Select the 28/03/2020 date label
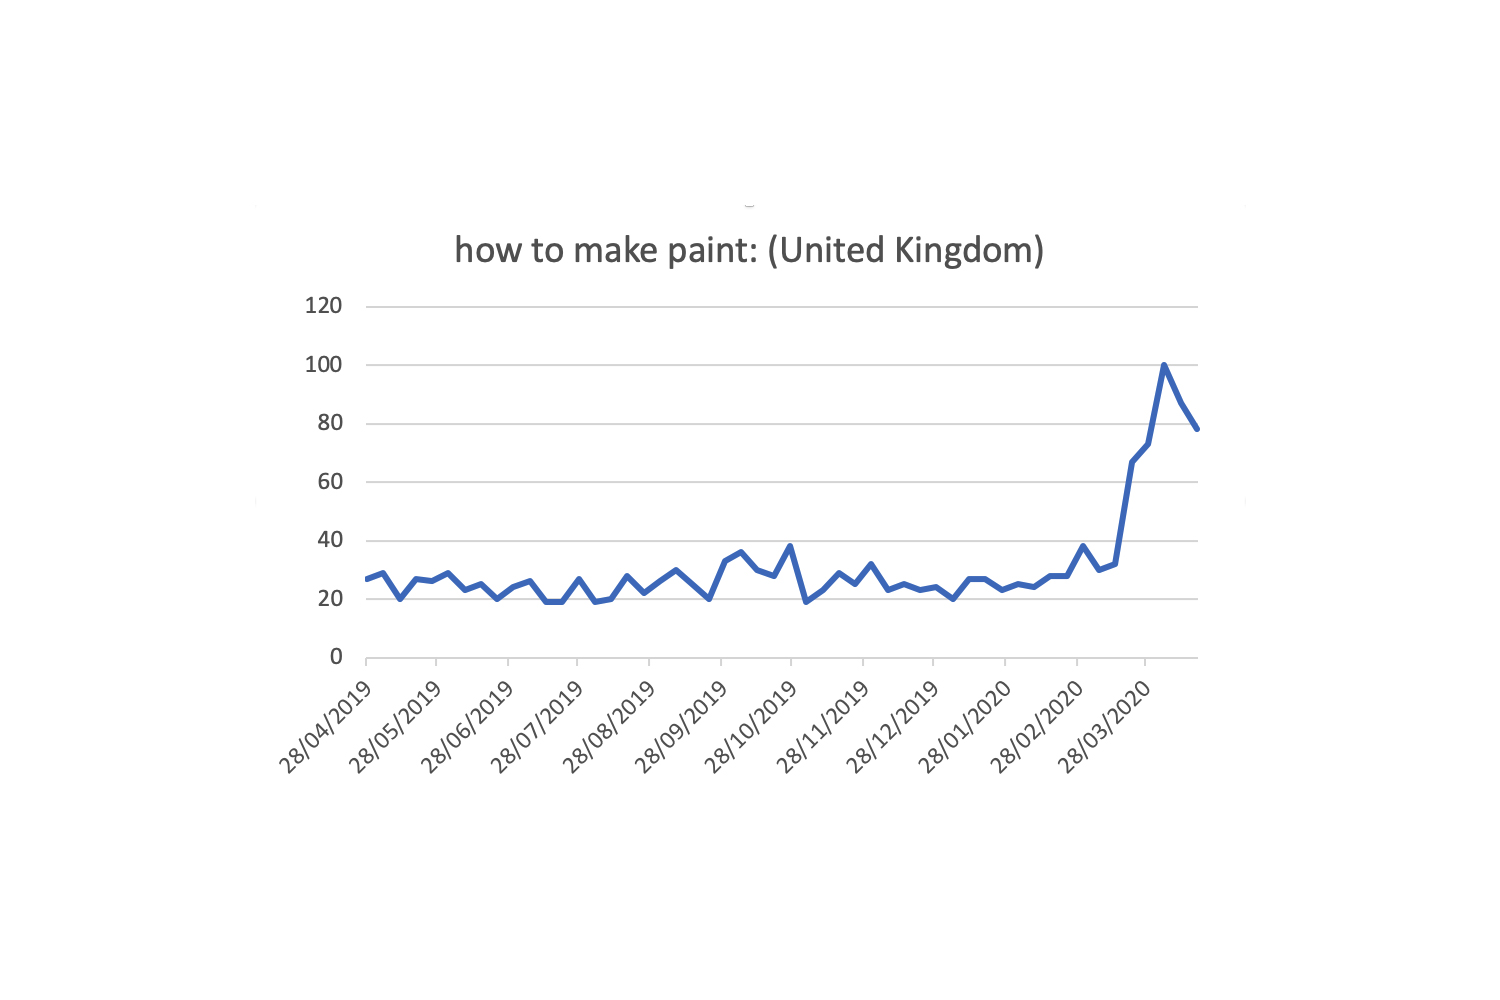This screenshot has height=1000, width=1500. [1105, 727]
